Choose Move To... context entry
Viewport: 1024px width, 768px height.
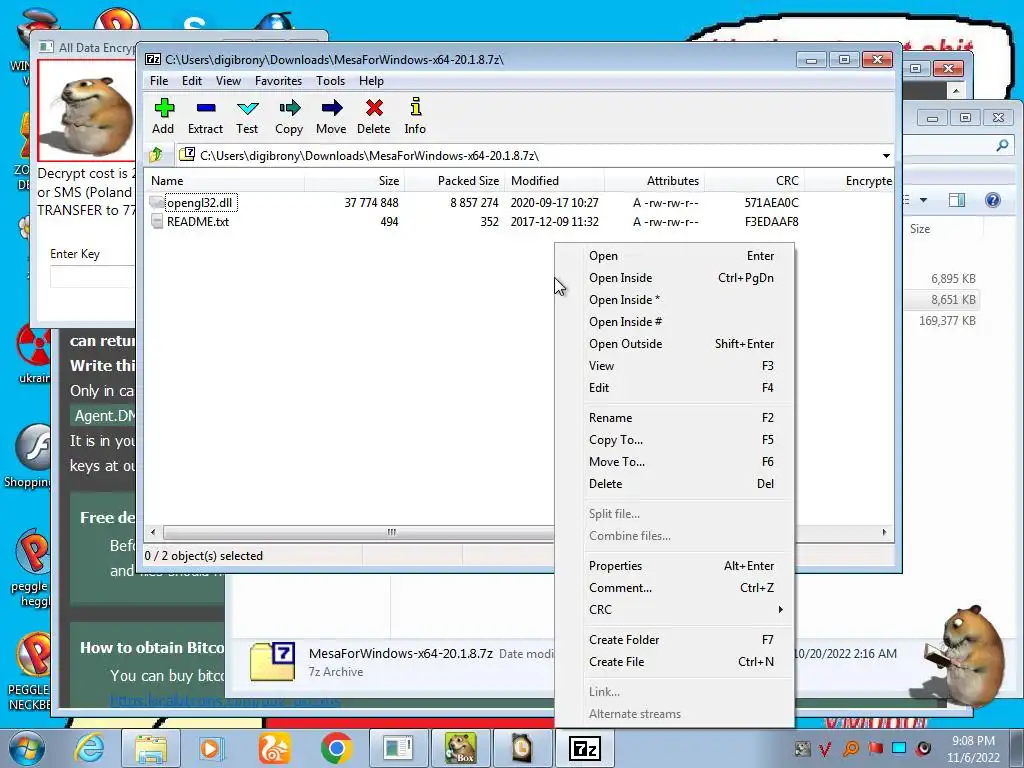click(675, 462)
